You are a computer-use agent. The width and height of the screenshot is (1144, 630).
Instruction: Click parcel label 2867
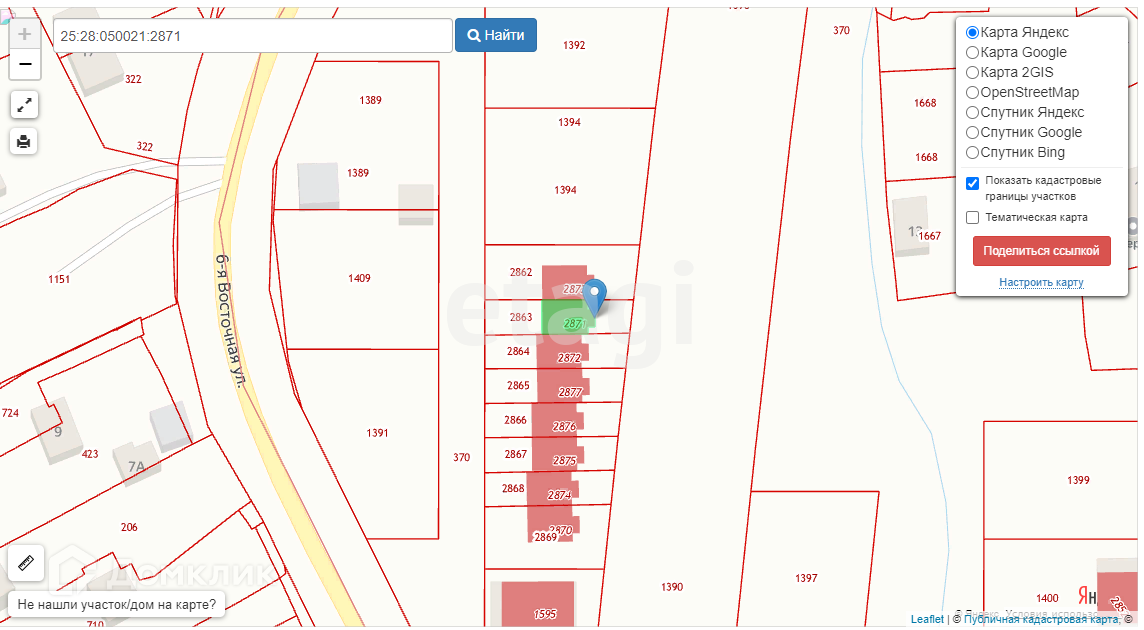tap(516, 454)
